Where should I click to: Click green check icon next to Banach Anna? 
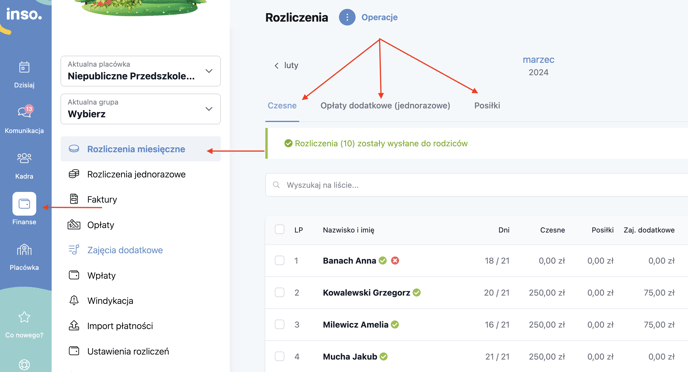tap(383, 261)
